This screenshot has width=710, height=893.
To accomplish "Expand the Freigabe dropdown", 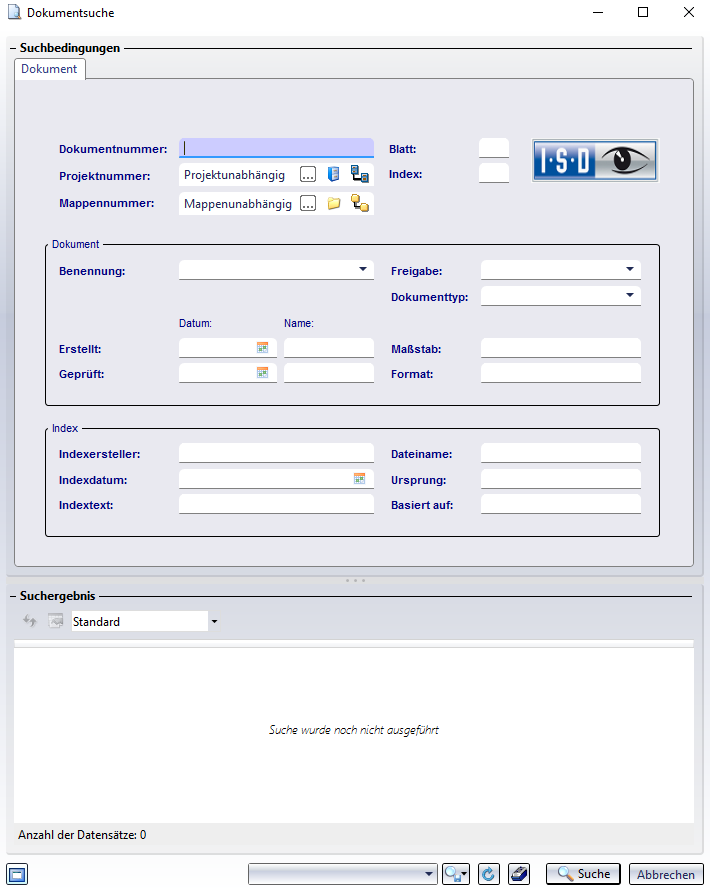I will pyautogui.click(x=630, y=269).
